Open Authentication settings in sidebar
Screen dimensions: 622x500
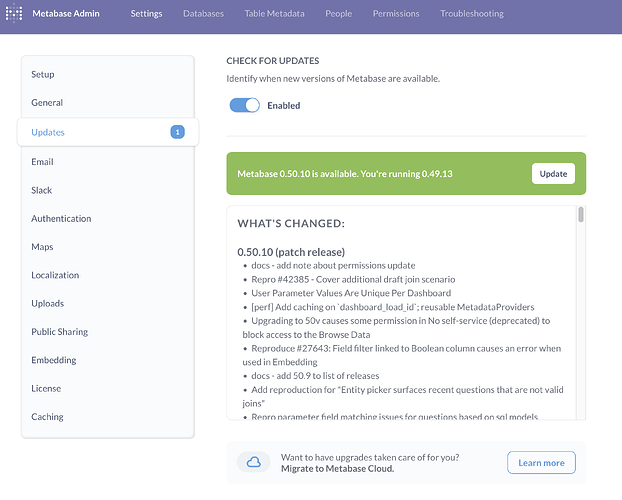(108, 219)
